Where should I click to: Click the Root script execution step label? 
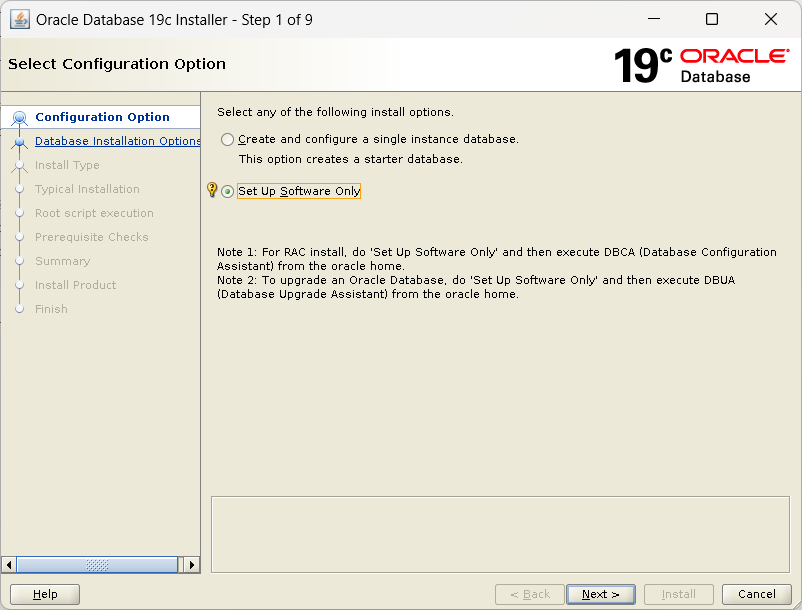coord(94,213)
